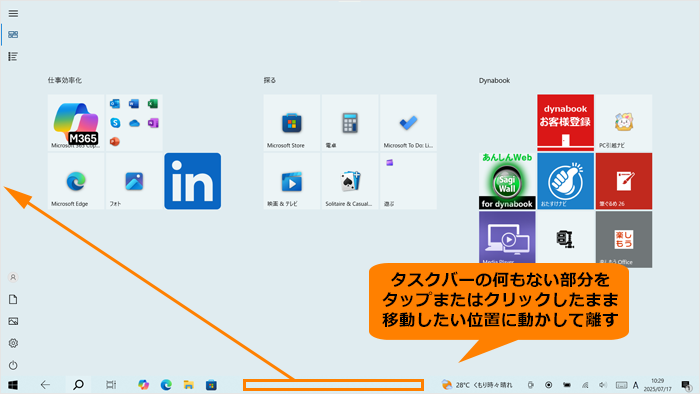This screenshot has height=394, width=700.
Task: Open the Solitaire & Casual Games tile
Action: pos(350,181)
